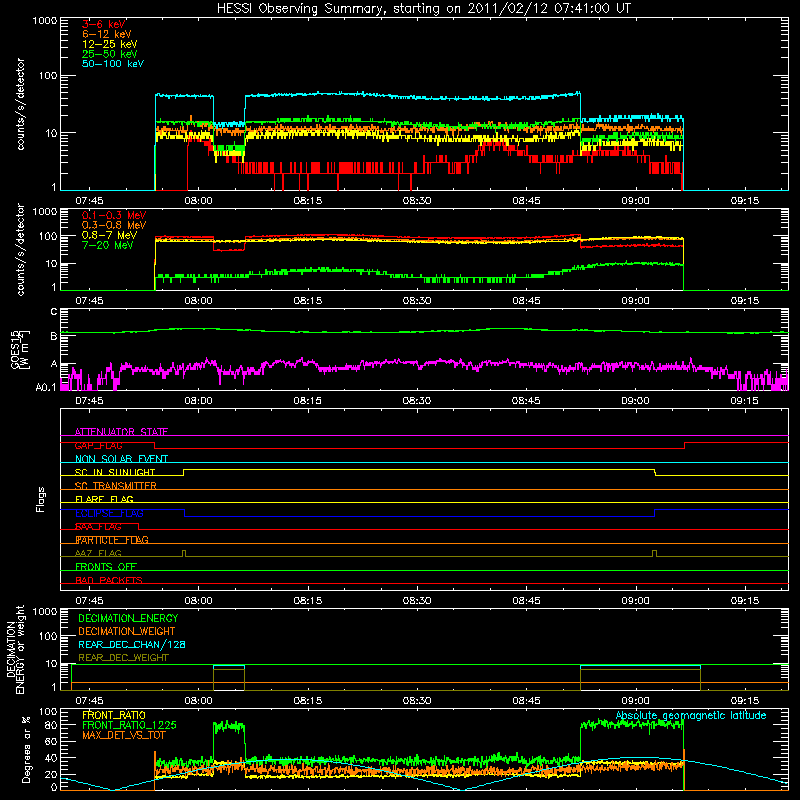Pick the 0.8-7 MeV legend label

tap(109, 235)
